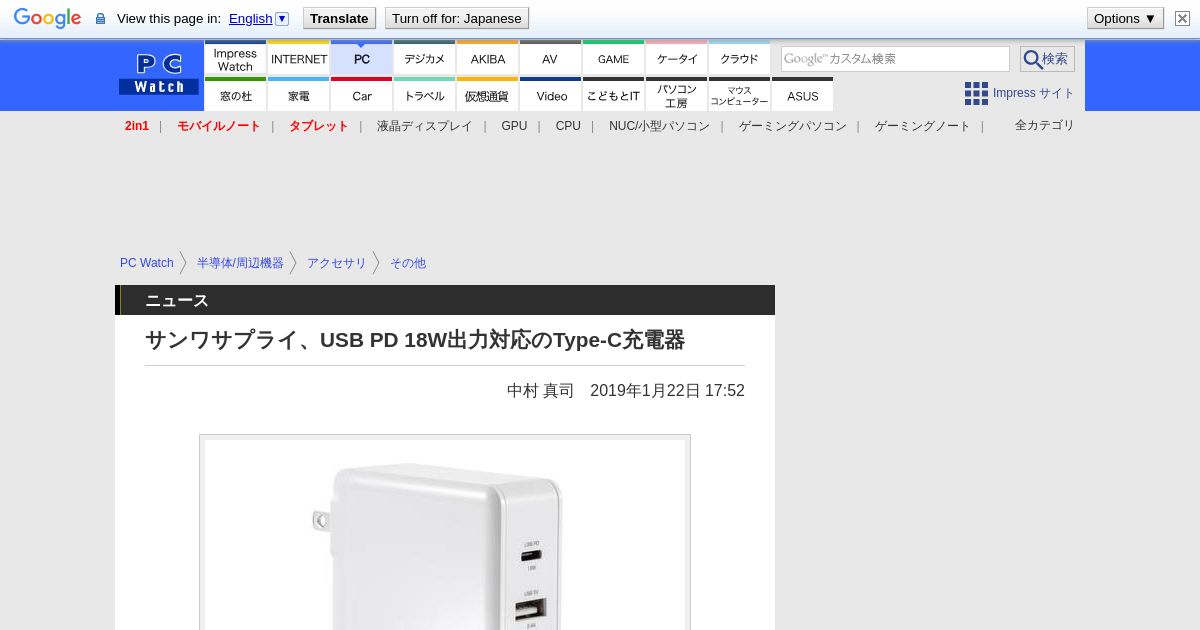Open the ASUS tab
The width and height of the screenshot is (1200, 630).
coord(802,95)
